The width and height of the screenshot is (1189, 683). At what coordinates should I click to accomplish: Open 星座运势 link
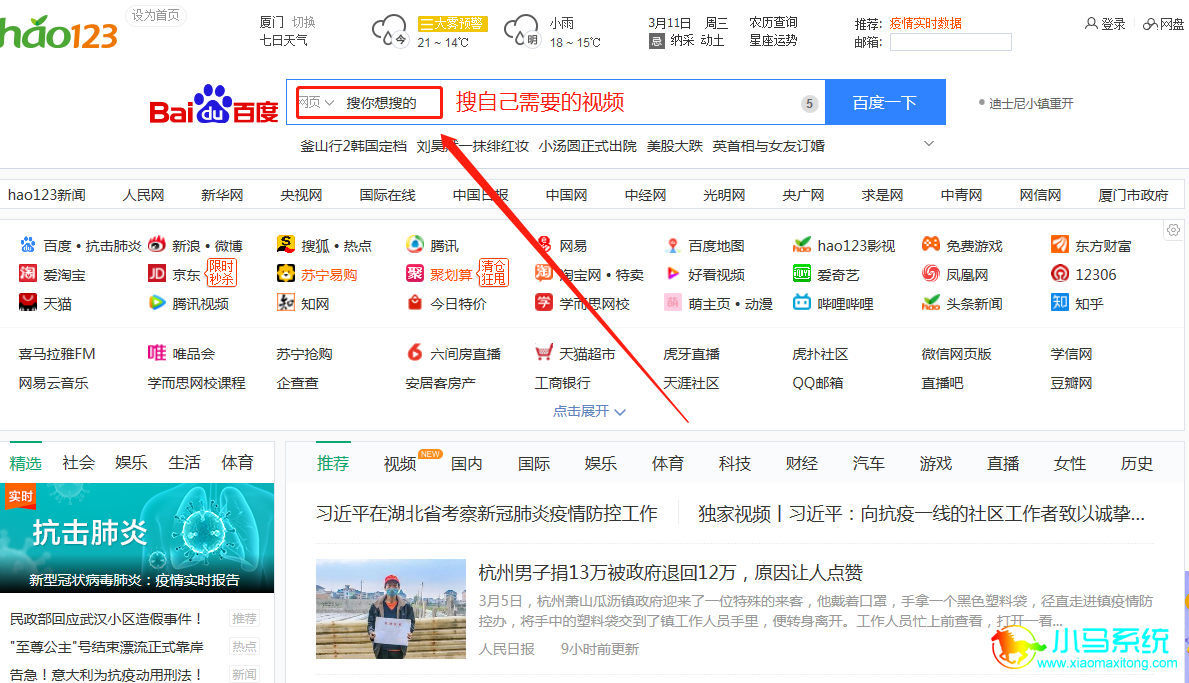(x=773, y=41)
